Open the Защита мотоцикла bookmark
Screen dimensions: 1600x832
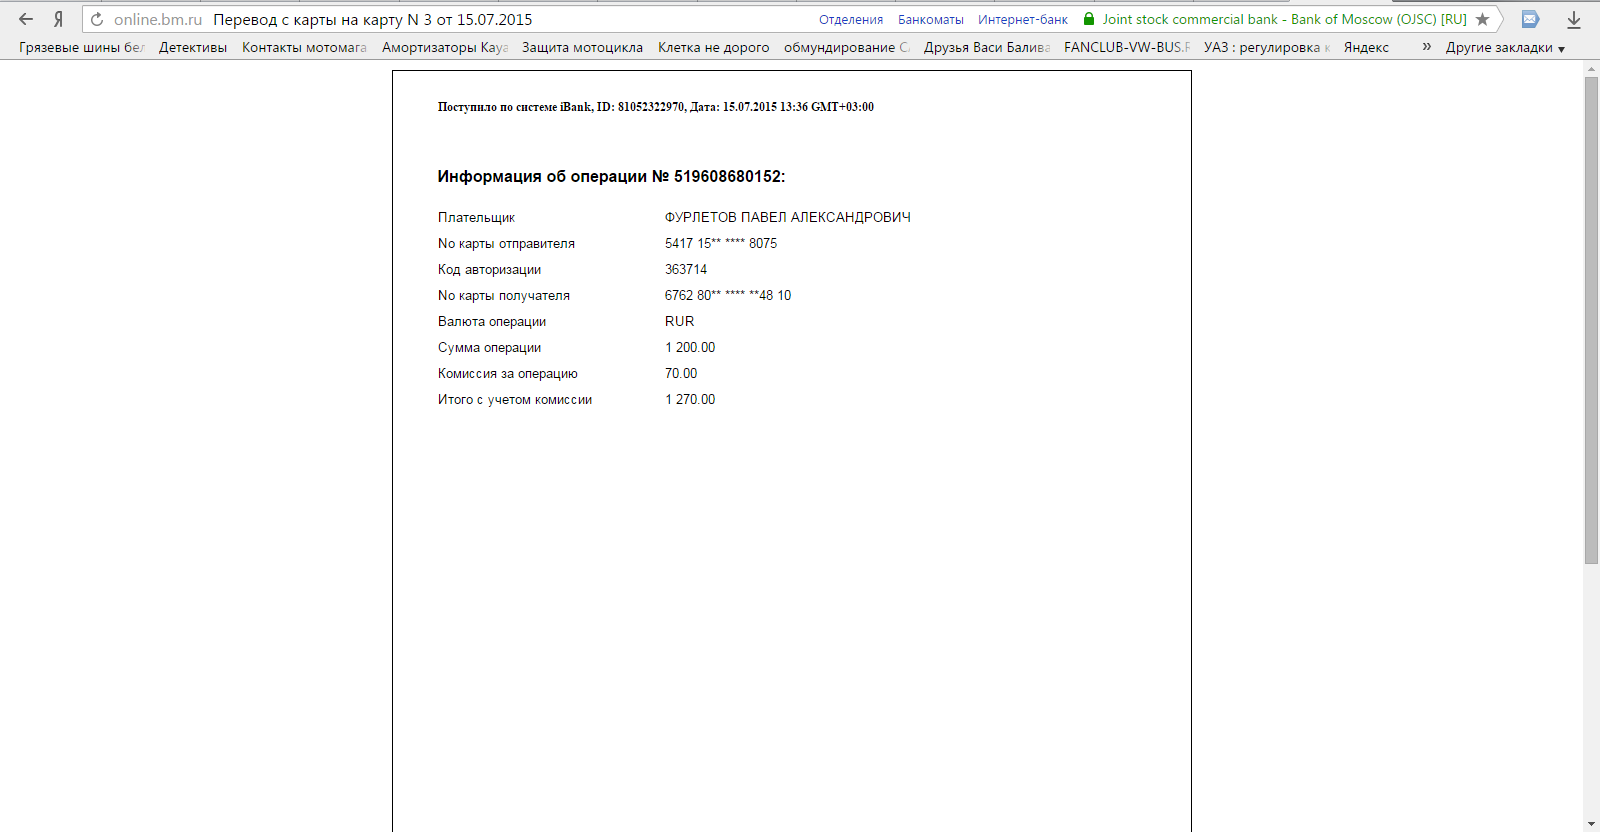[x=582, y=47]
